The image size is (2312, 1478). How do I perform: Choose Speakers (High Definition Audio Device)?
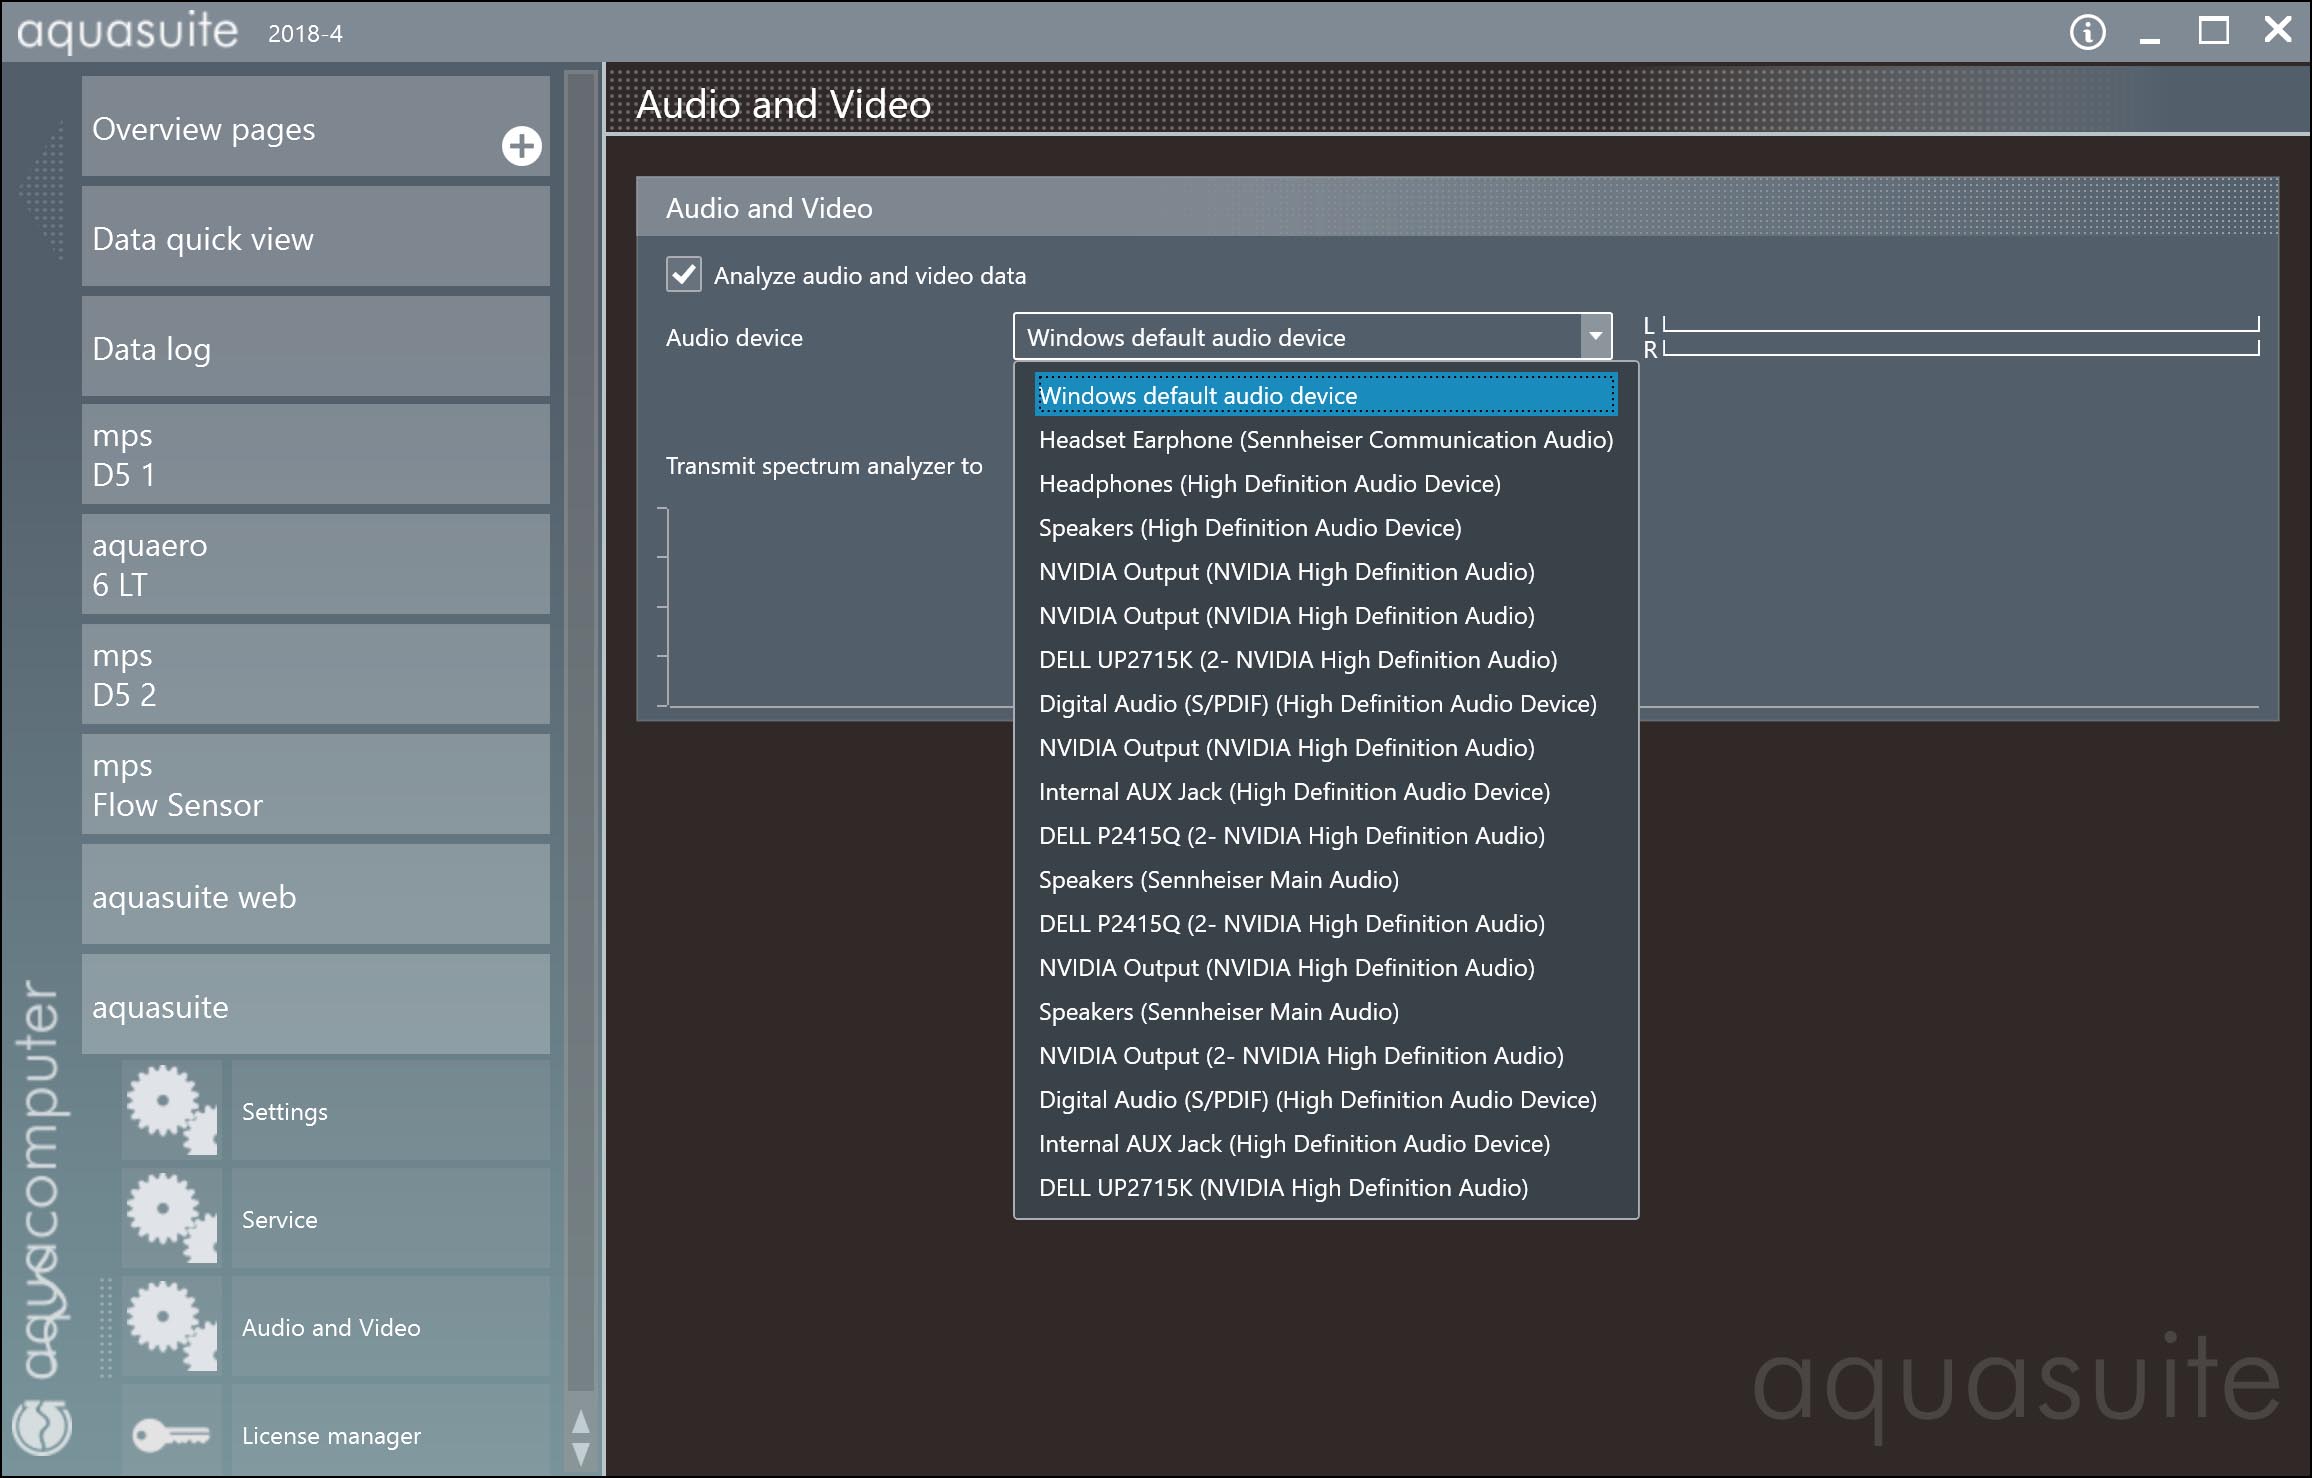(x=1326, y=527)
